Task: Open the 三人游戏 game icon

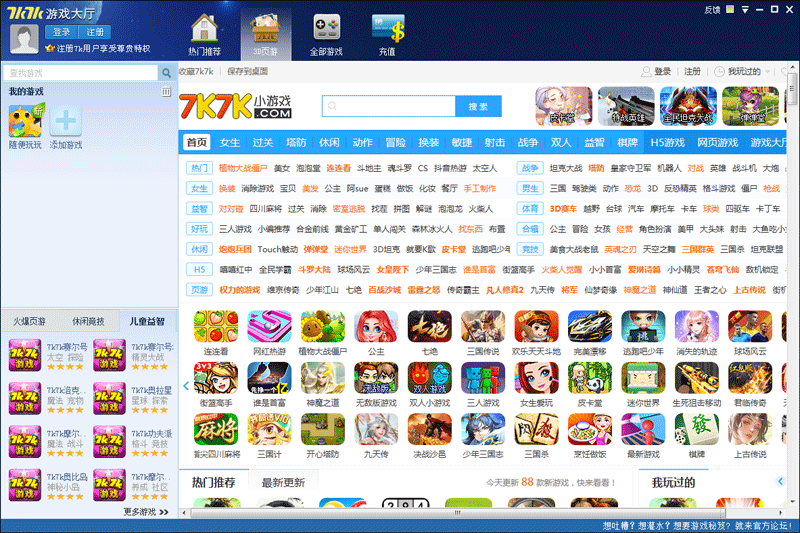Action: [x=483, y=378]
